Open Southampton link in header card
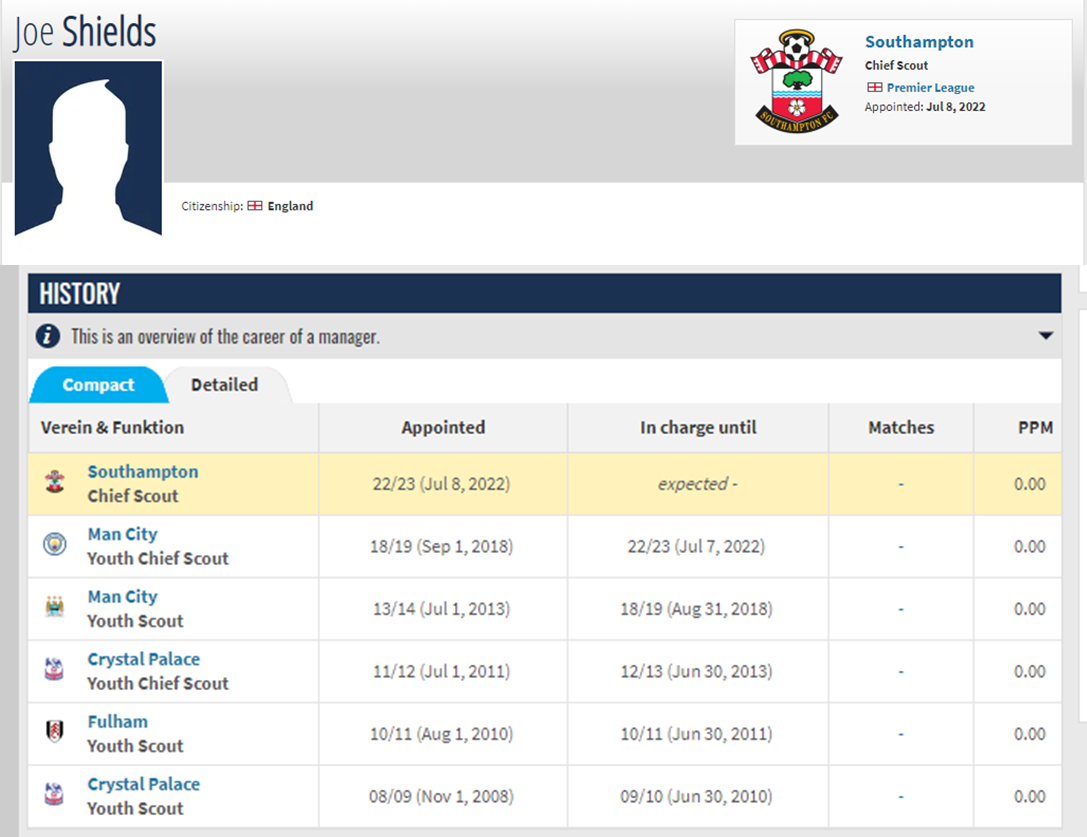 click(x=919, y=42)
